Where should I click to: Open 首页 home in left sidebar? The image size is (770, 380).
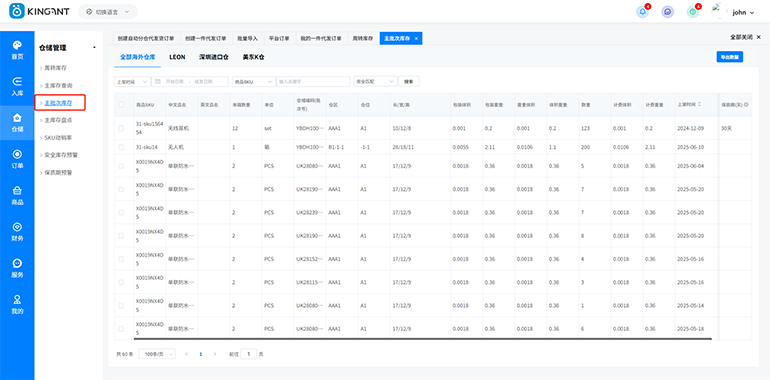pyautogui.click(x=17, y=50)
